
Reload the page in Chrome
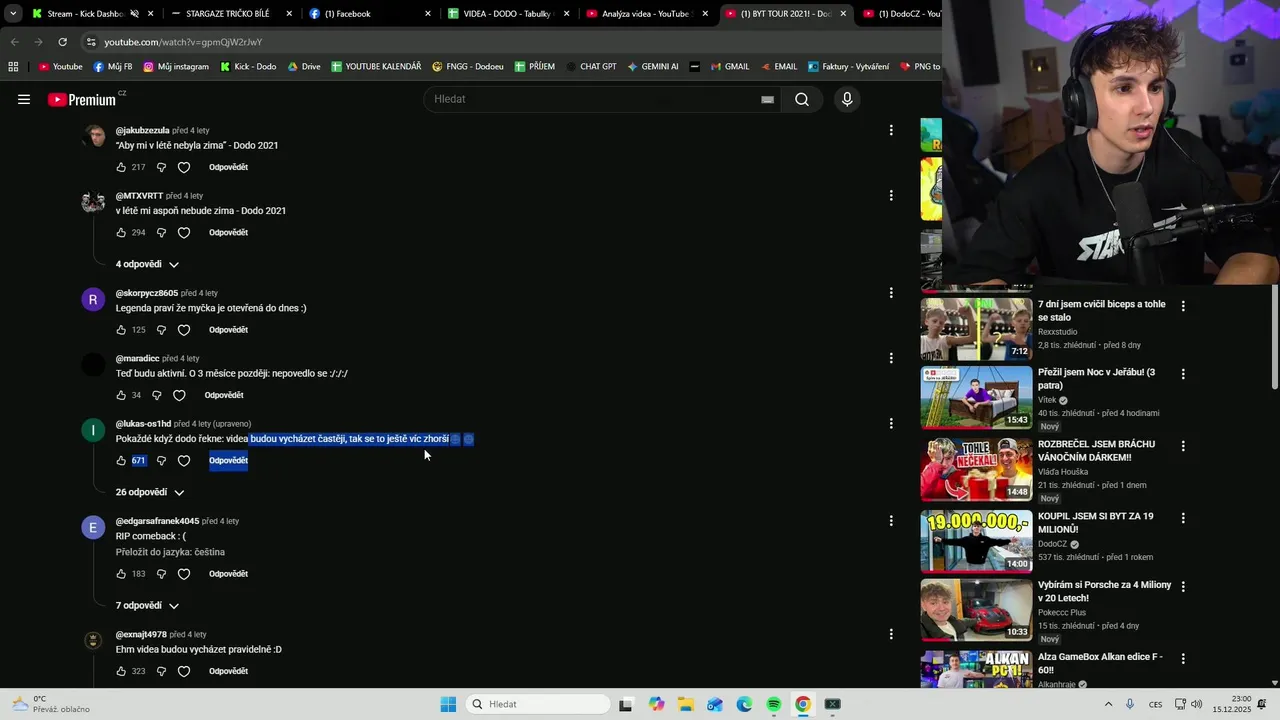62,42
